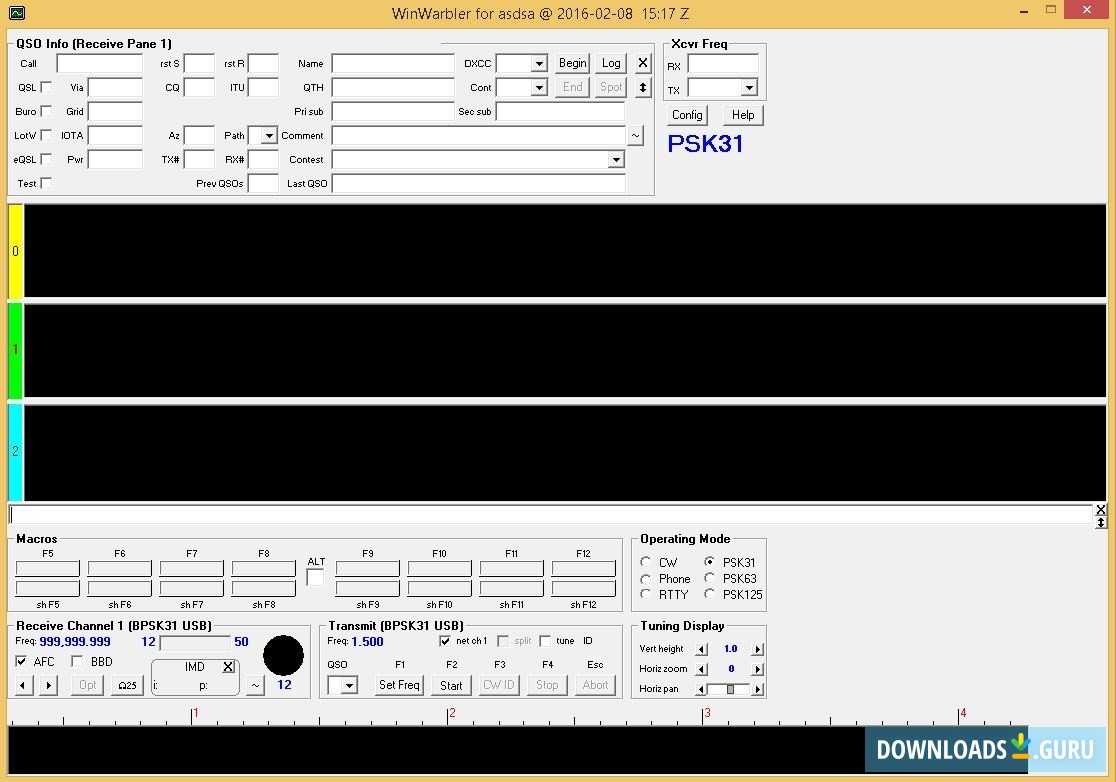This screenshot has height=782, width=1116.
Task: Select CW operating mode
Action: (x=646, y=561)
